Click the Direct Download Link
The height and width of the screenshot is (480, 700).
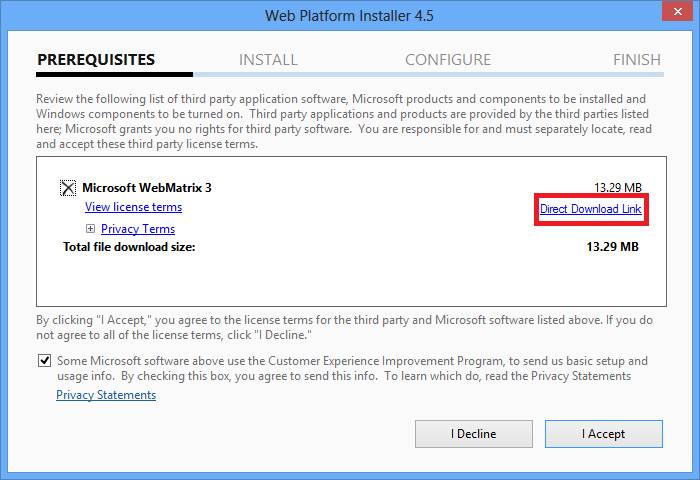pos(590,209)
